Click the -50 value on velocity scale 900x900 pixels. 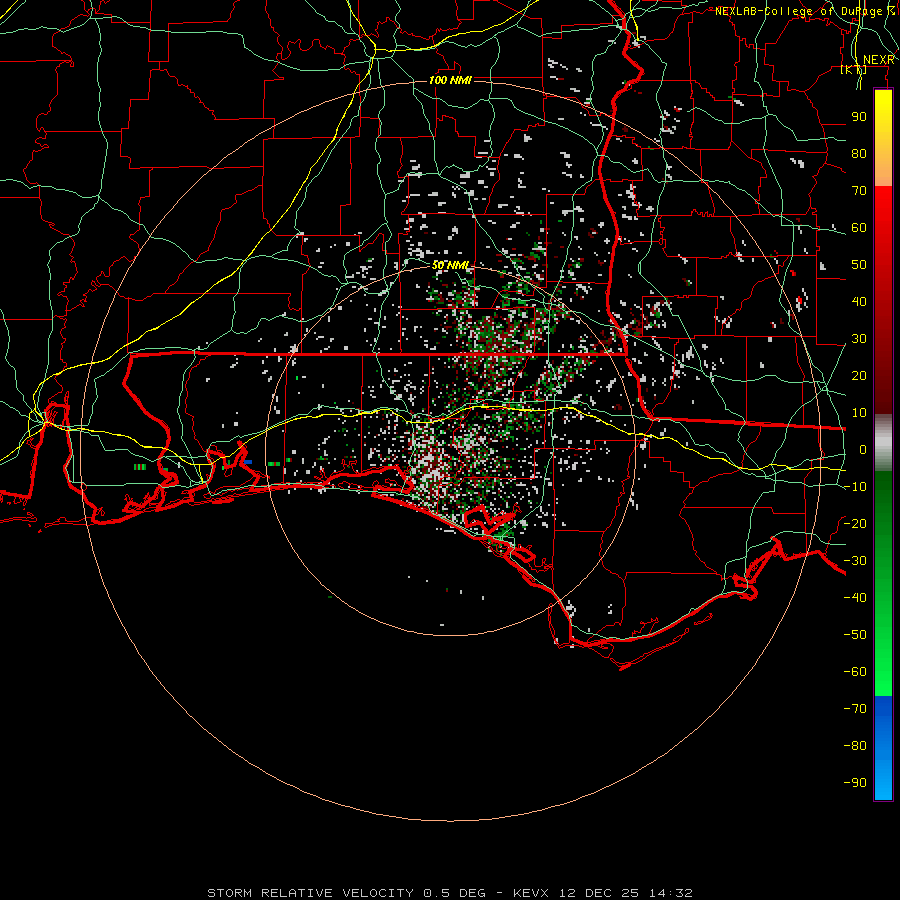[x=855, y=634]
